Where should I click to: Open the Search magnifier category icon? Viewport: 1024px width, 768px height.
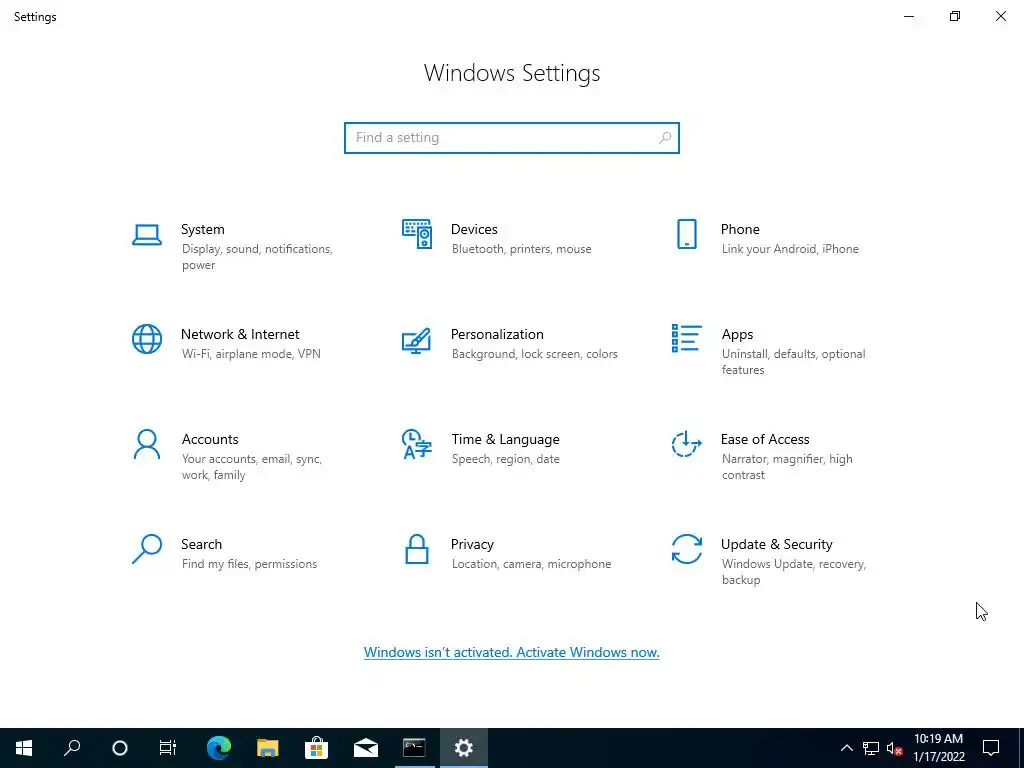tap(147, 549)
